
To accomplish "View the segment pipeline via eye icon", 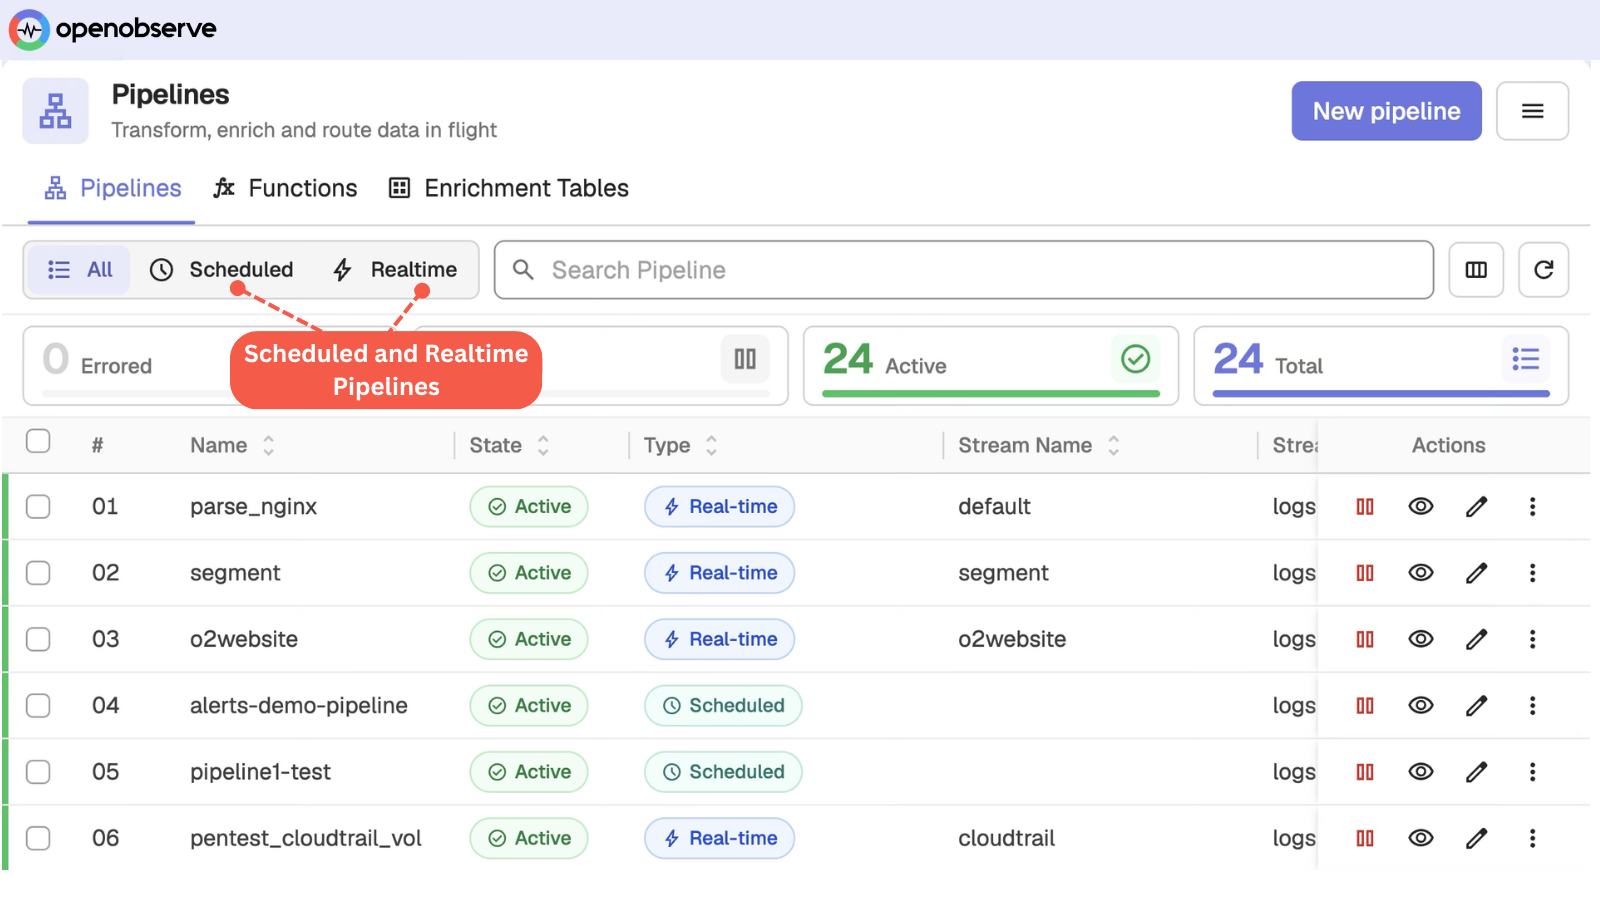I will tap(1420, 573).
